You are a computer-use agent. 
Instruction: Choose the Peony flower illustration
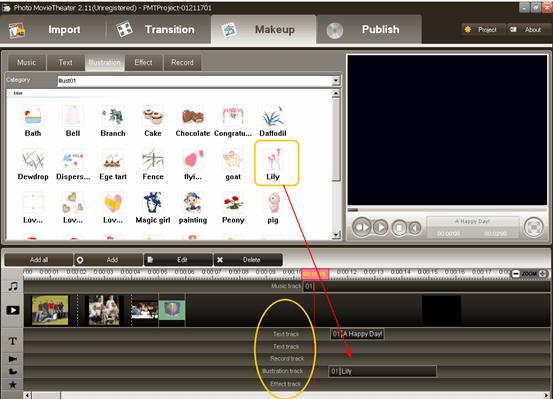click(233, 202)
